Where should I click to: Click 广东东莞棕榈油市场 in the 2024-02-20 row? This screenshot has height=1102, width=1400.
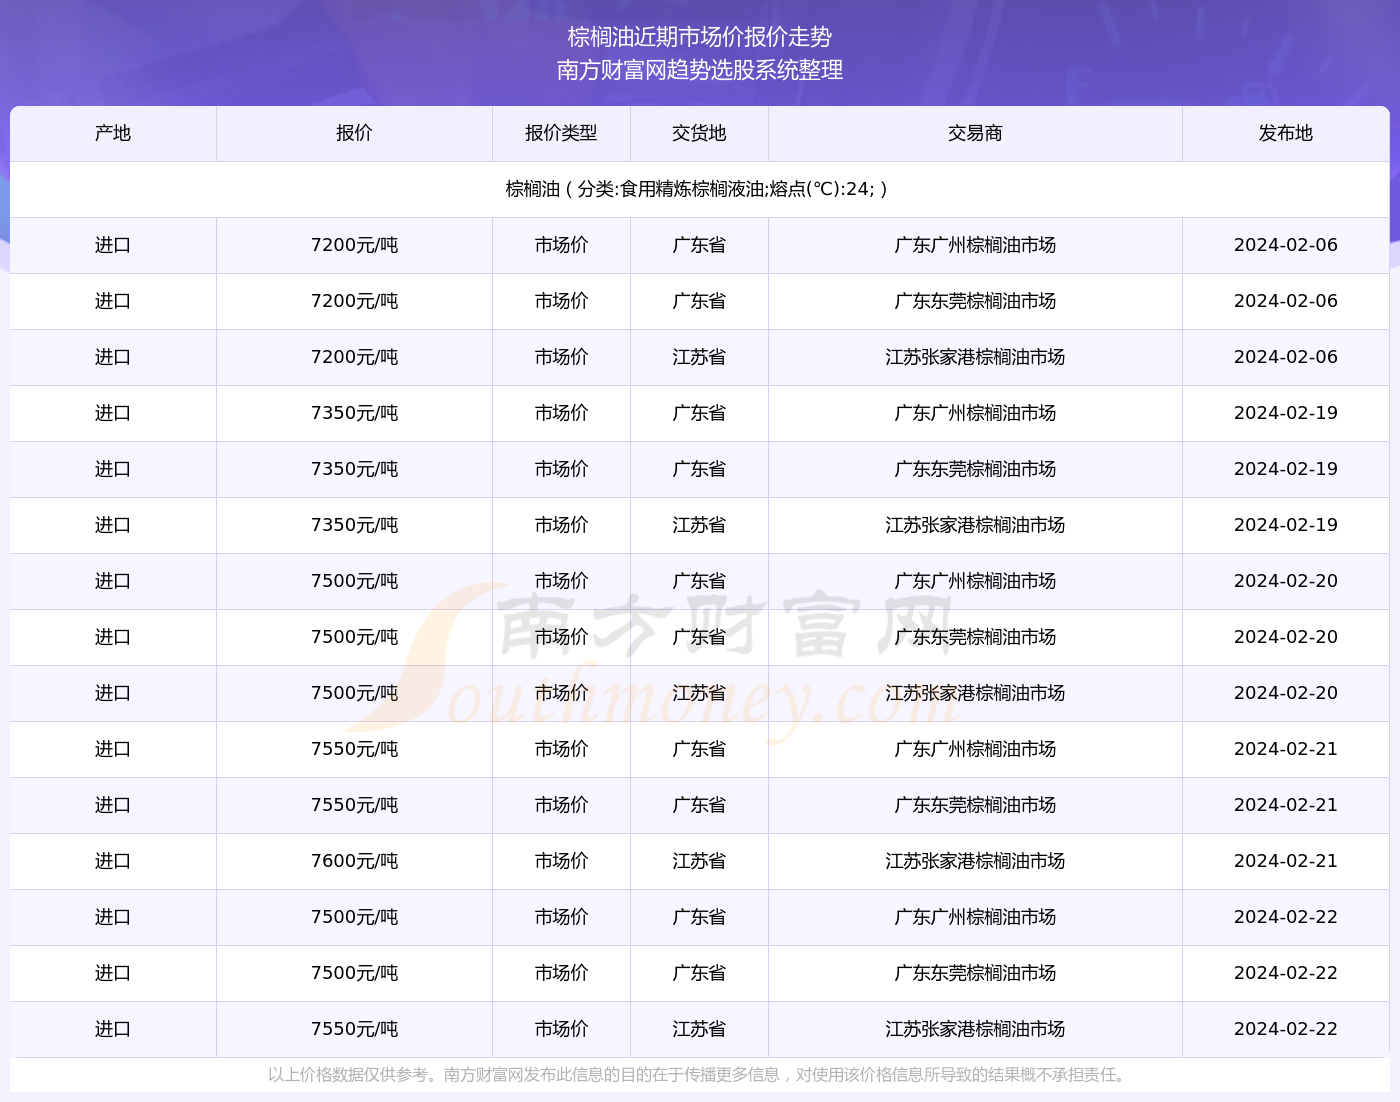(975, 637)
